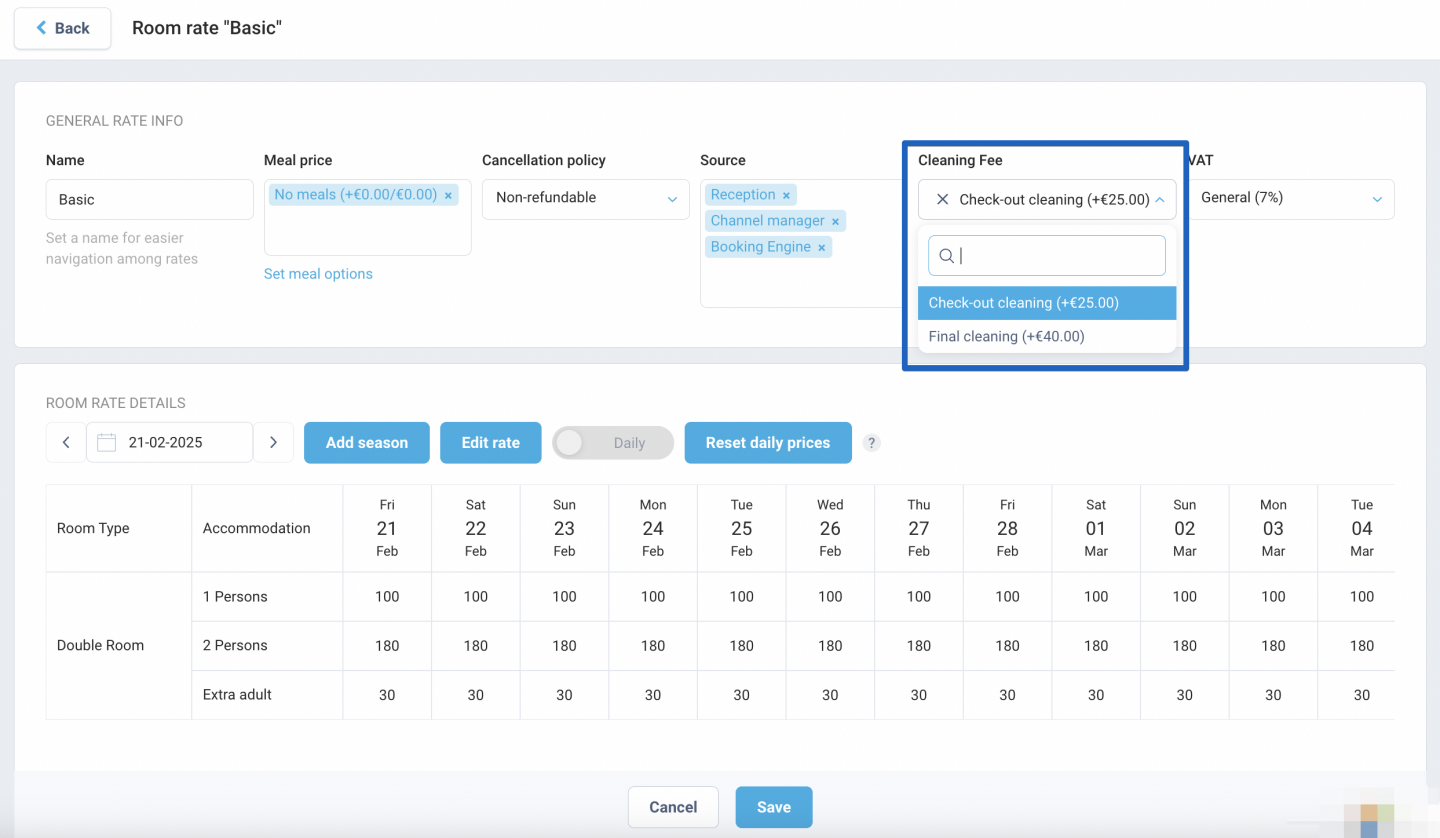The width and height of the screenshot is (1440, 838).
Task: Toggle the Daily switch
Action: (x=613, y=443)
